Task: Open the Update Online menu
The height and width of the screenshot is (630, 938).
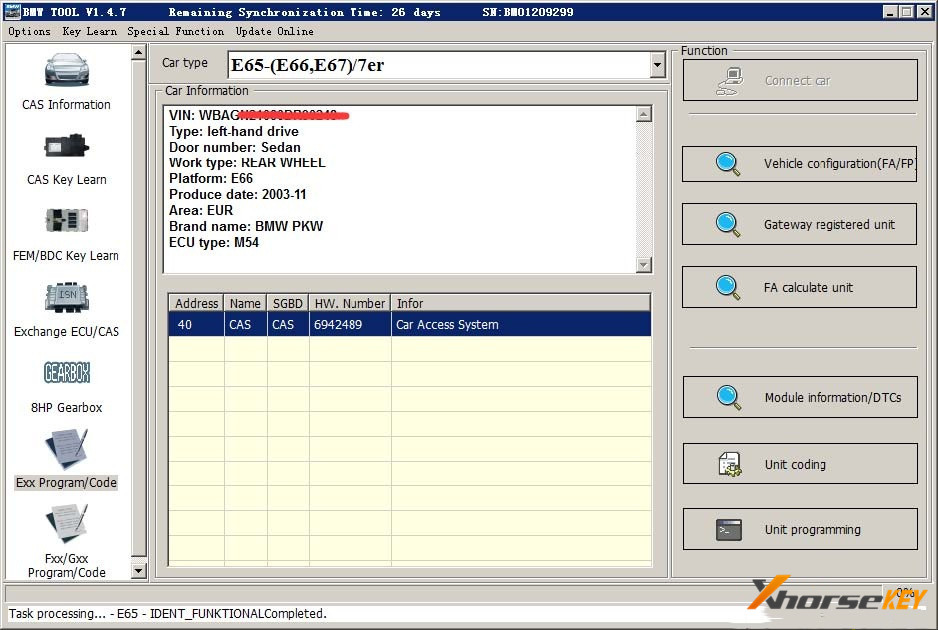Action: click(x=275, y=31)
